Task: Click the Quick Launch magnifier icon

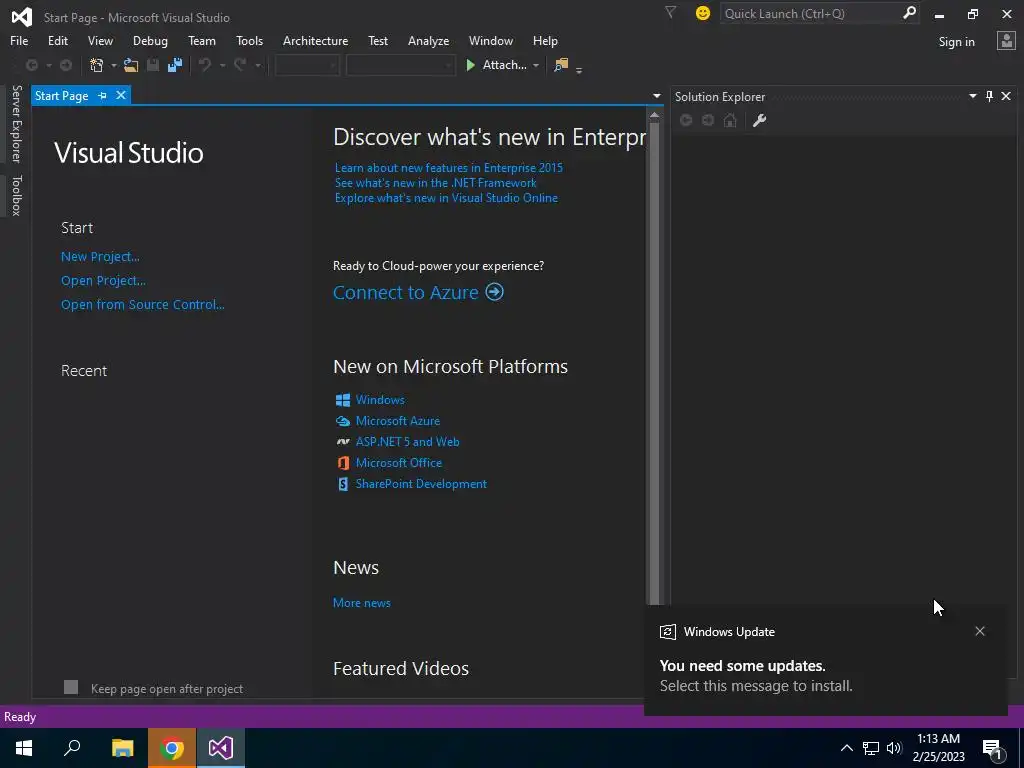Action: point(909,12)
